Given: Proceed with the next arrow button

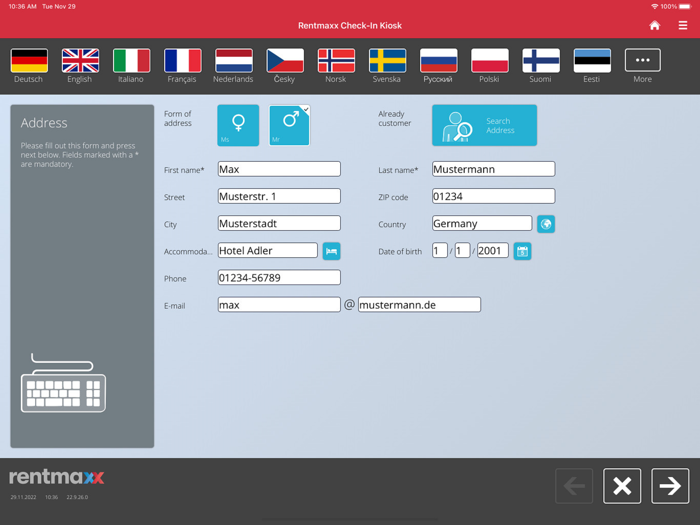Looking at the screenshot, I should 670,486.
